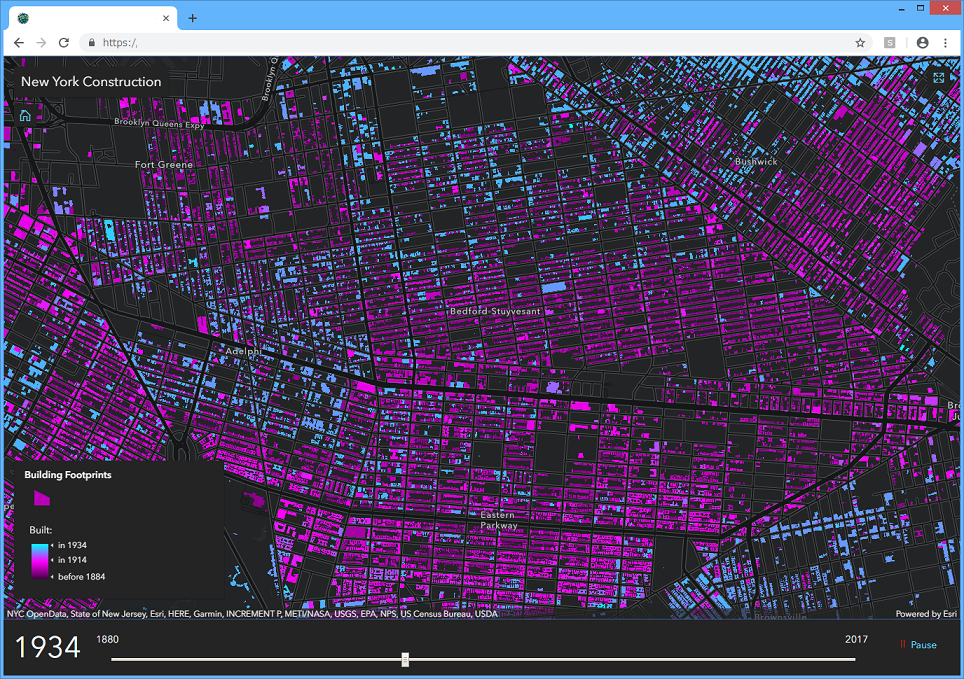The image size is (964, 679).
Task: Close the current browser tab
Action: point(164,18)
